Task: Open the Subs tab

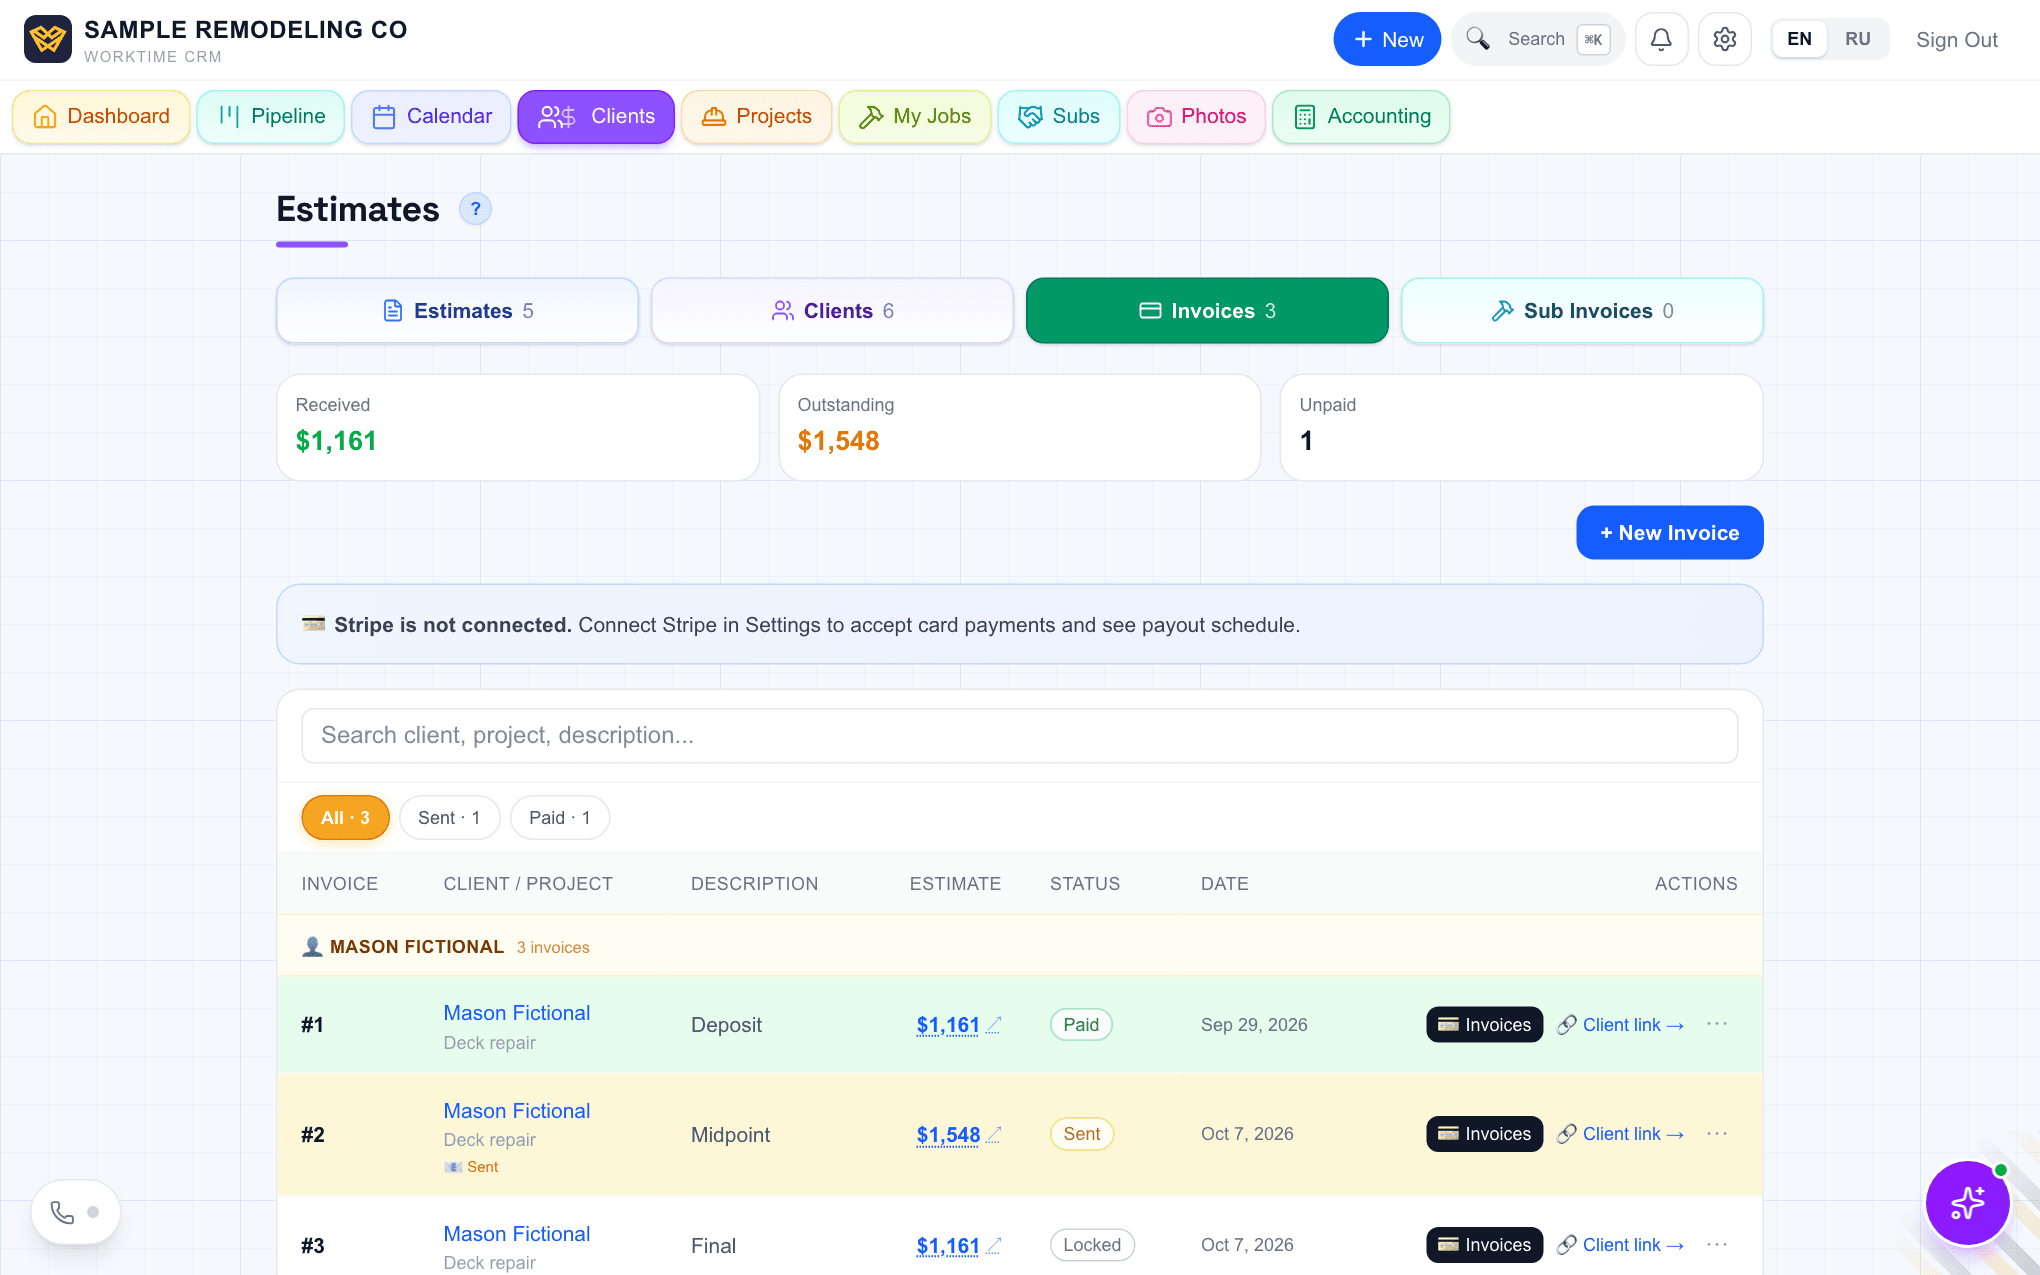Action: (1059, 117)
